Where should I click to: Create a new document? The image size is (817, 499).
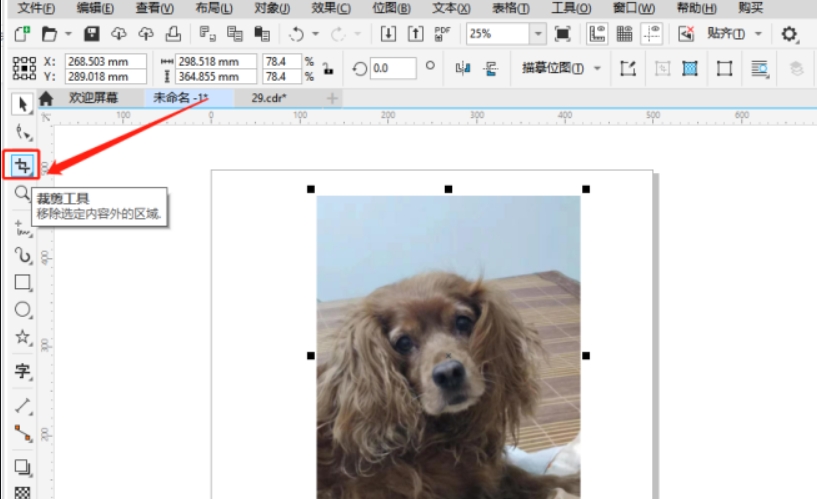[x=22, y=34]
